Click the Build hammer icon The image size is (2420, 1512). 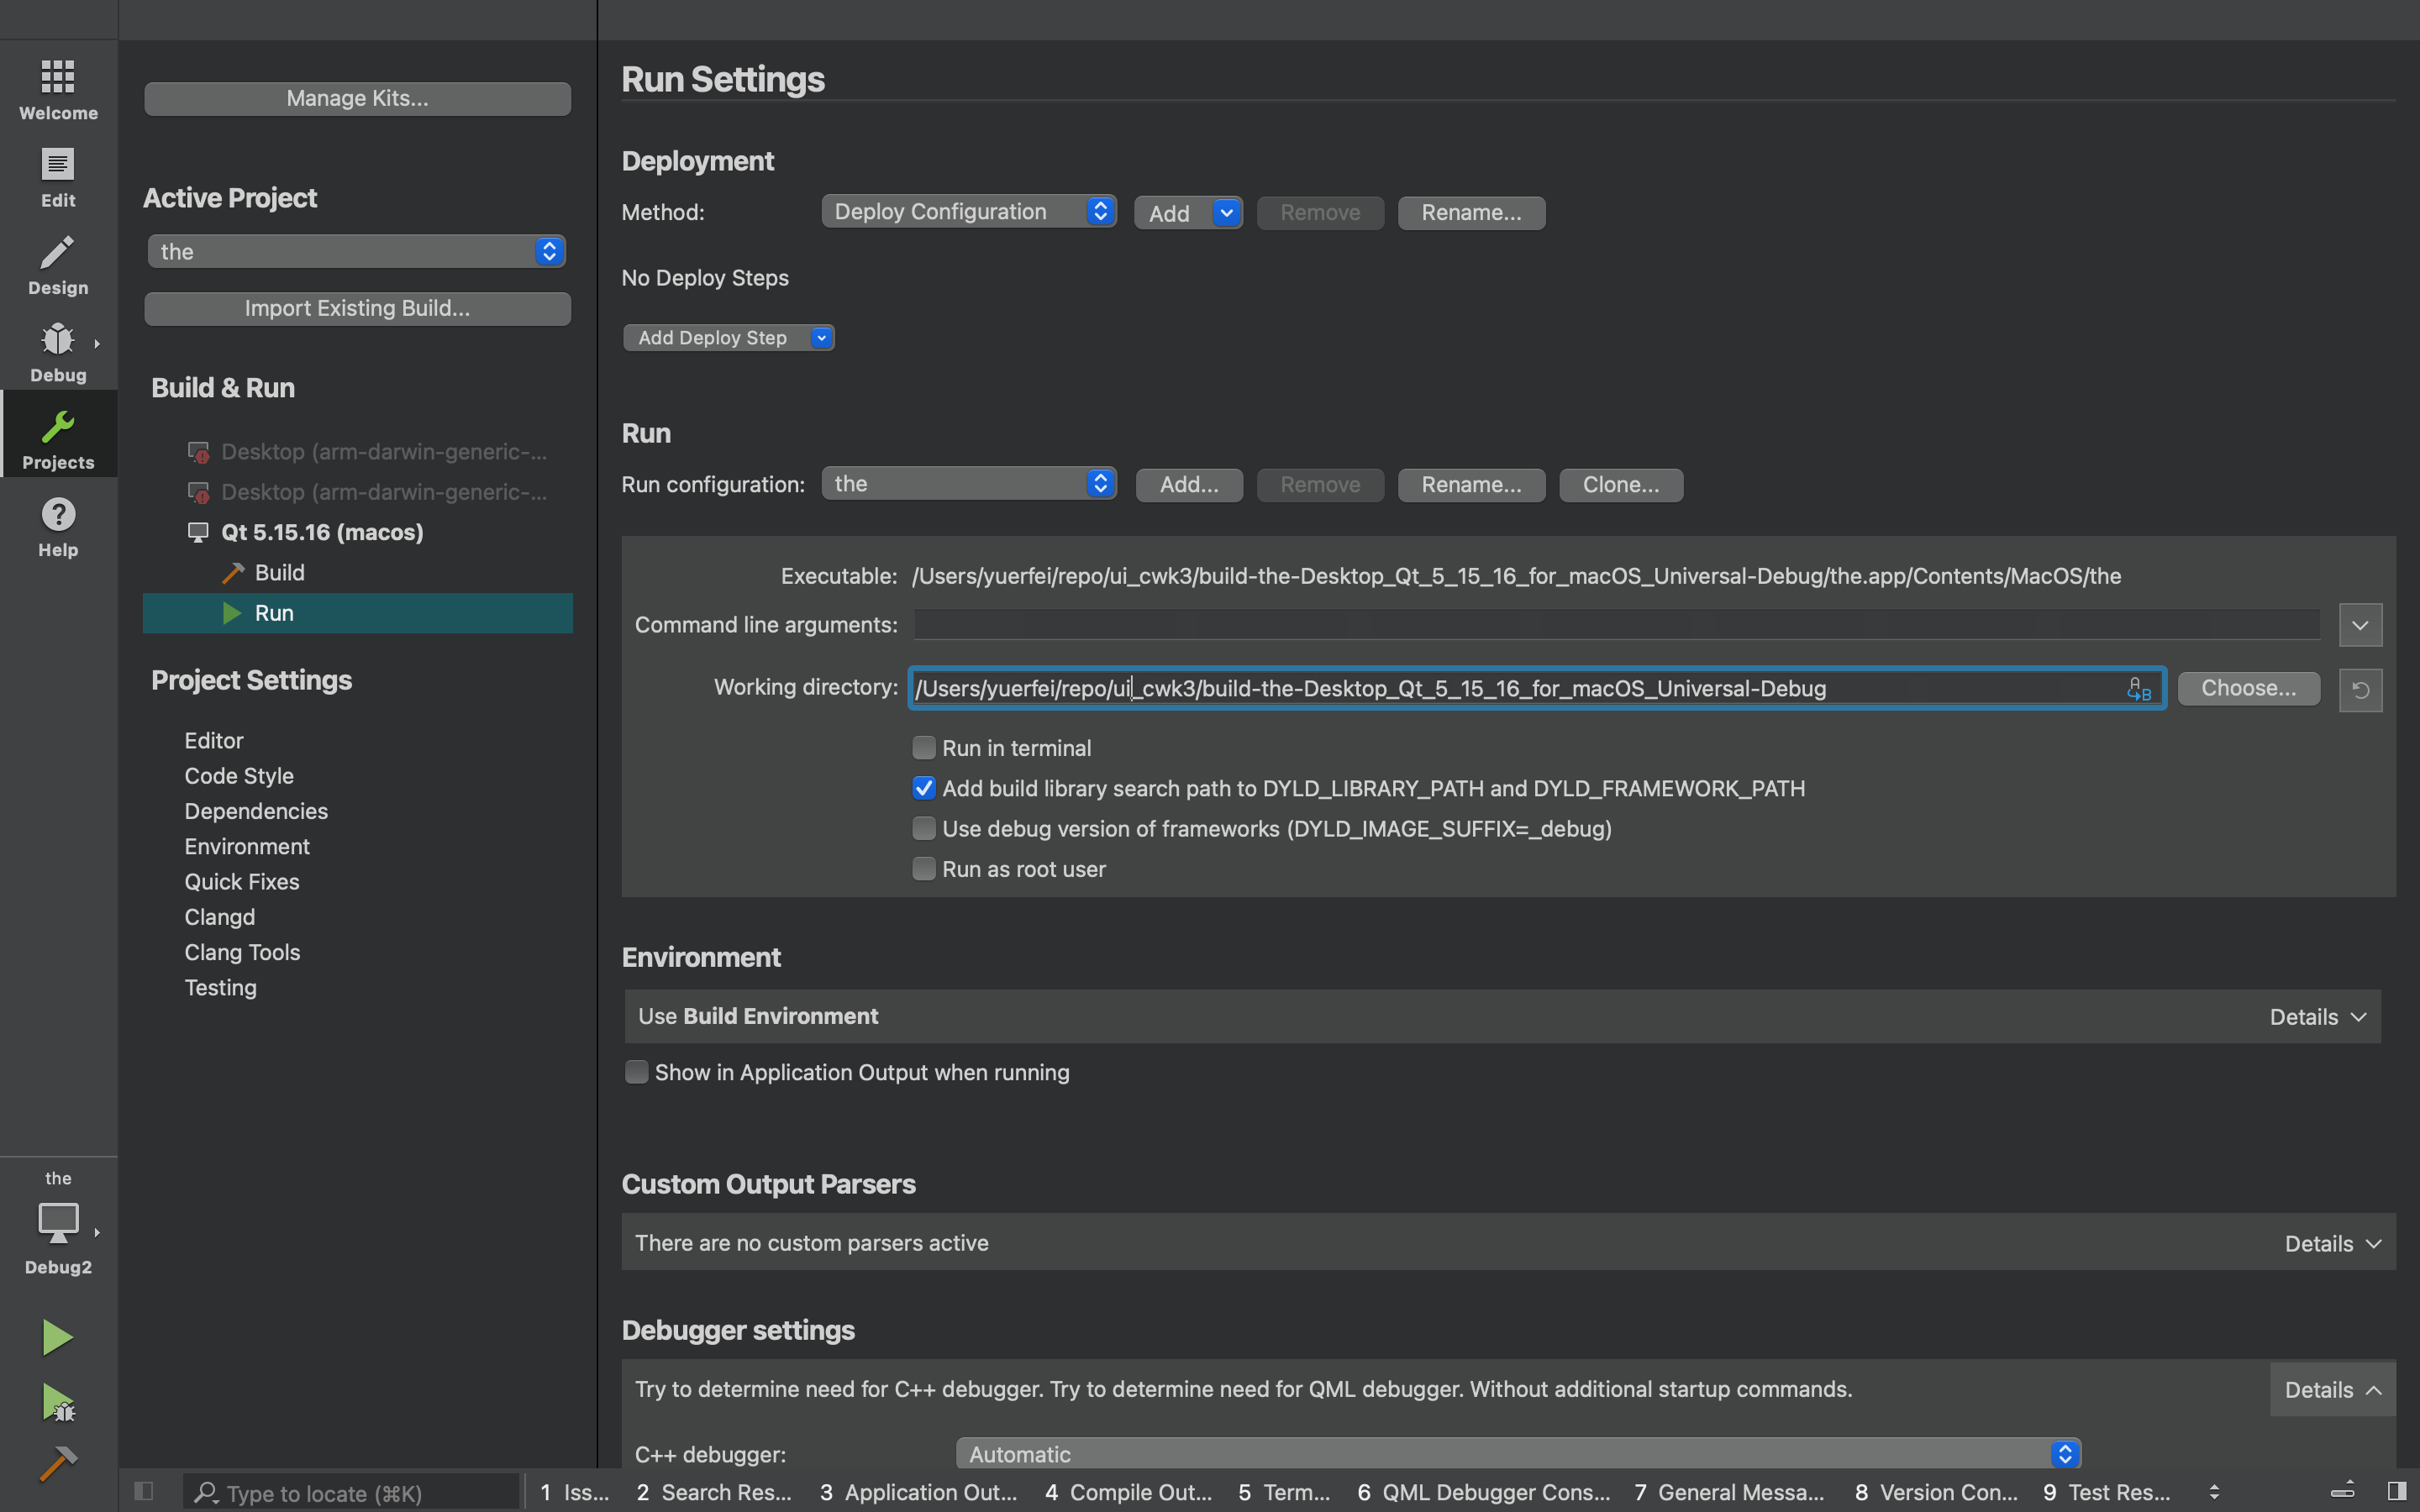[57, 1464]
